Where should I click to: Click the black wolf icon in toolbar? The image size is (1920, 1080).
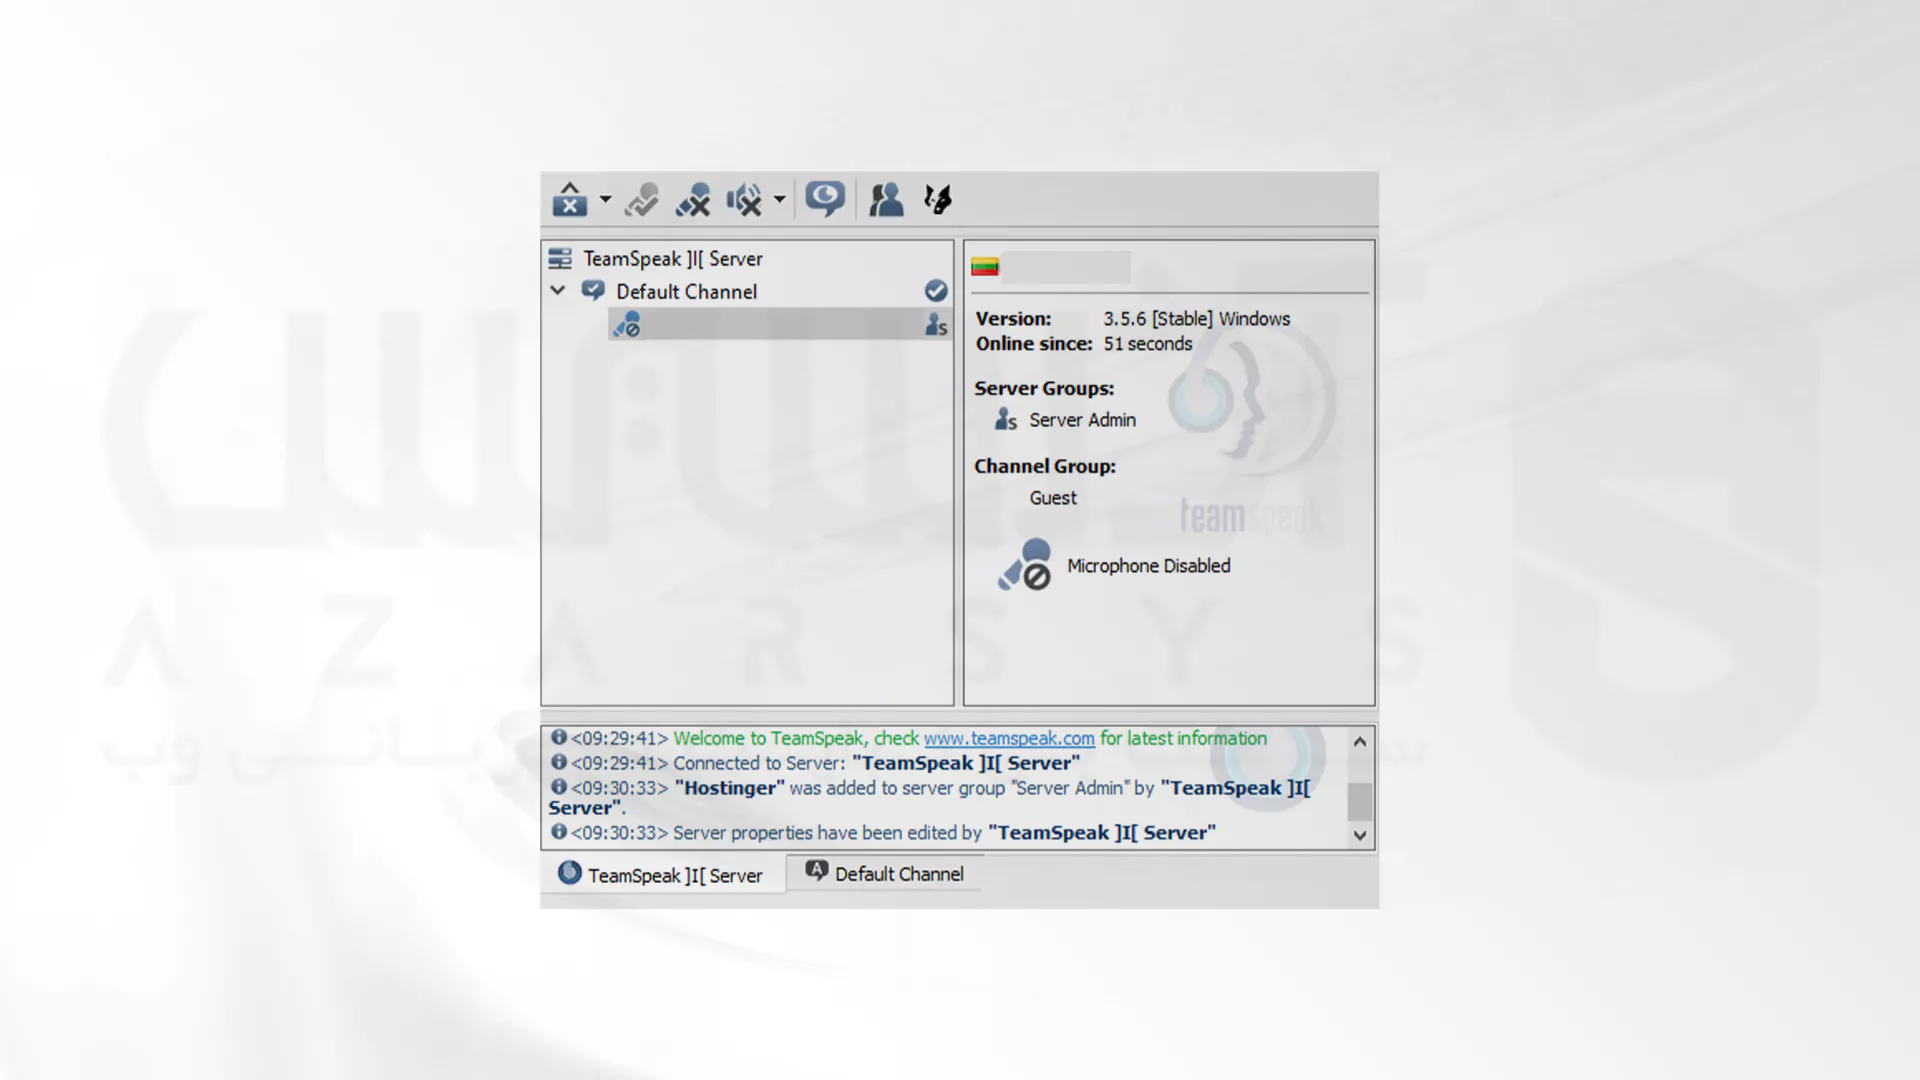pyautogui.click(x=938, y=199)
